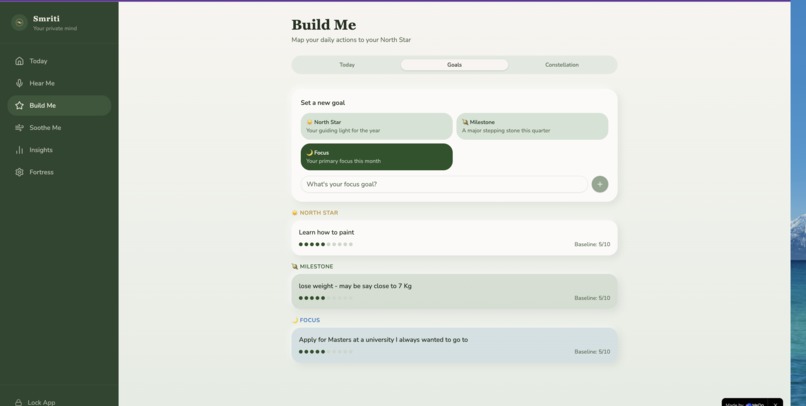Open the Insights page
Image resolution: width=806 pixels, height=406 pixels.
(x=59, y=150)
